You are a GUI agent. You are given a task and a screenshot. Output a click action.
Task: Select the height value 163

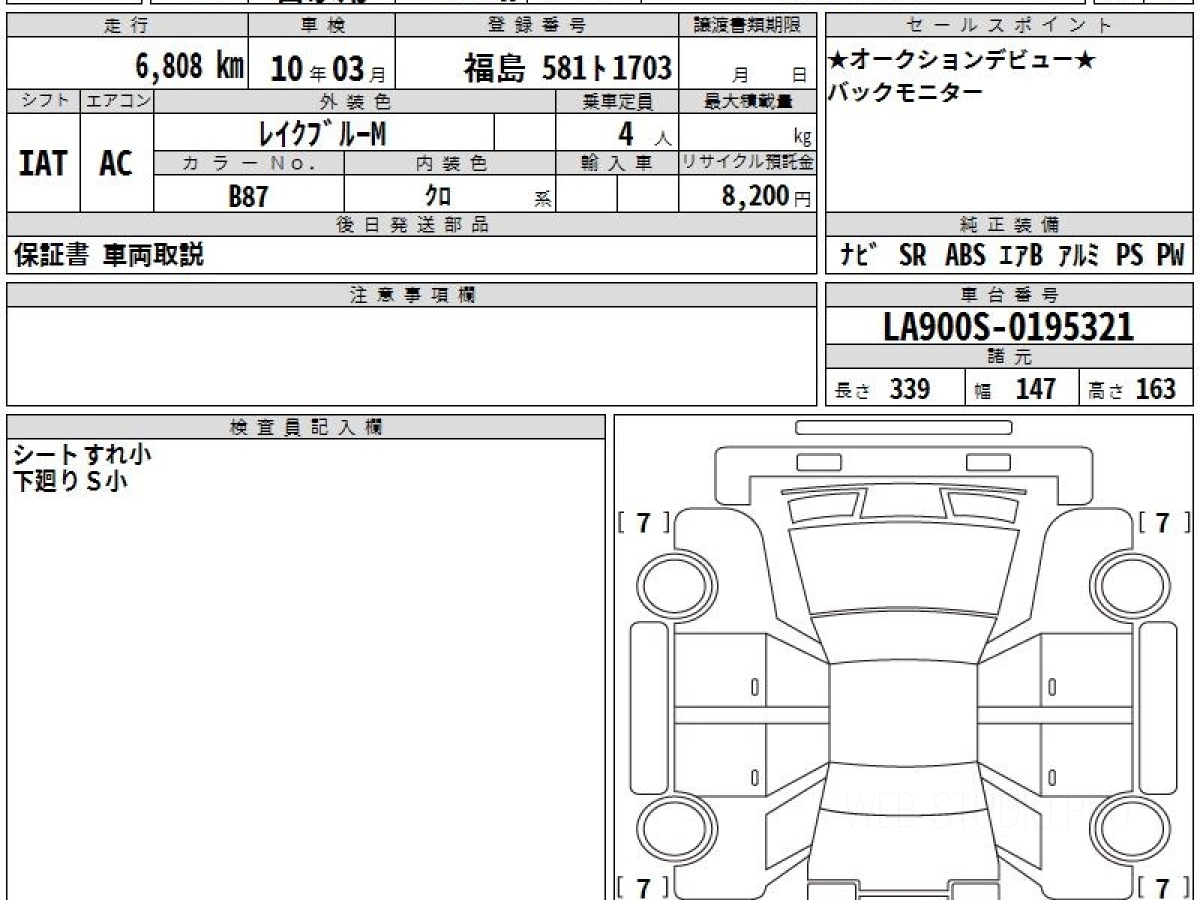(1156, 389)
